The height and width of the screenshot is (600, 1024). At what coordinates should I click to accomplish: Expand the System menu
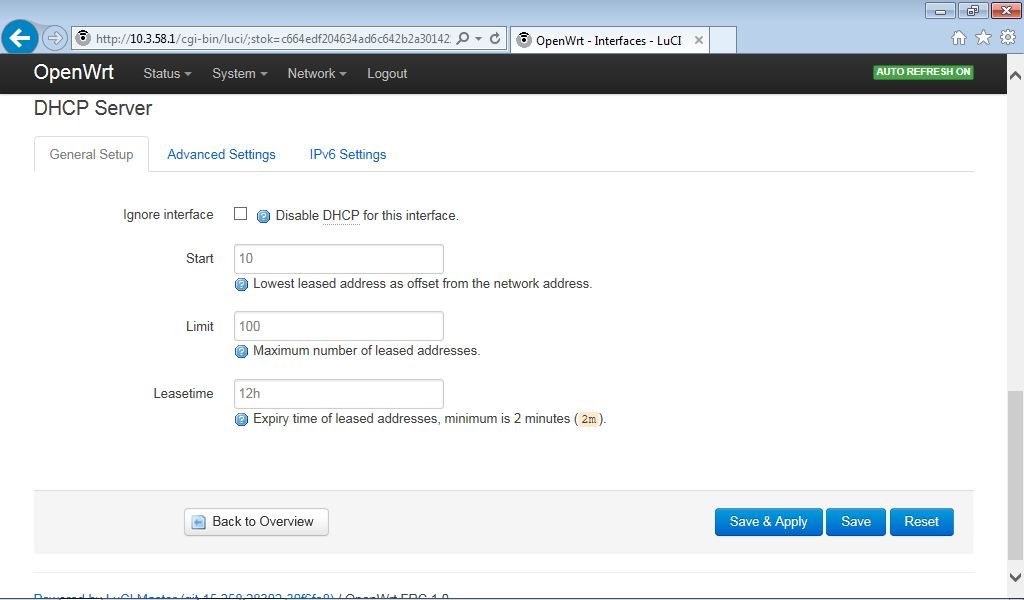[240, 74]
